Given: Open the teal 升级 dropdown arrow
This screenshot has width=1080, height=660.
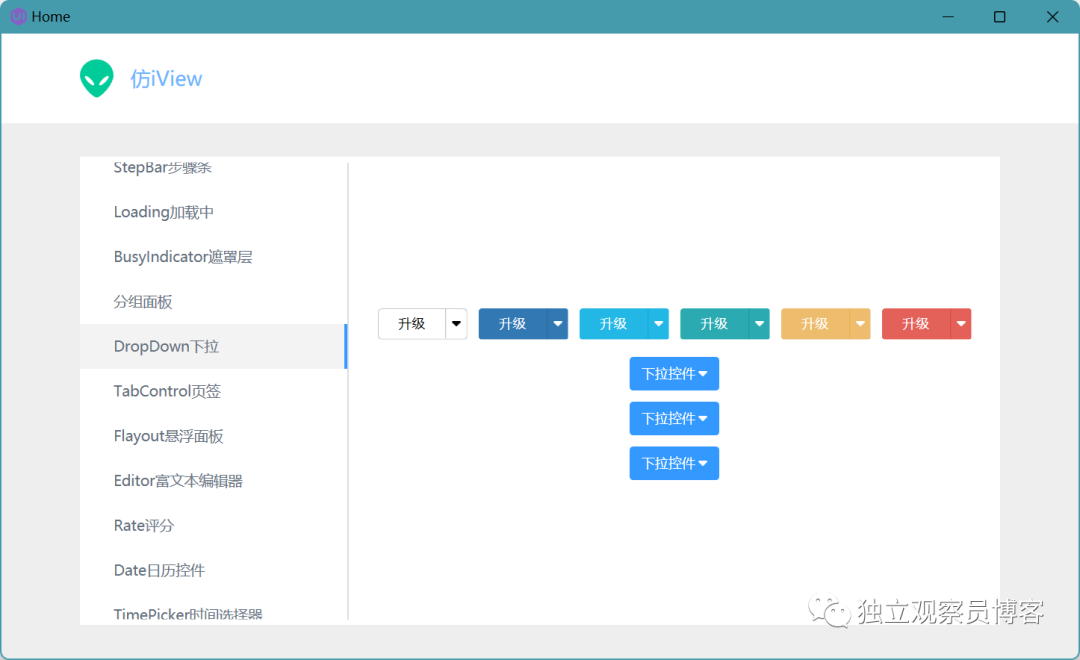Looking at the screenshot, I should click(759, 324).
